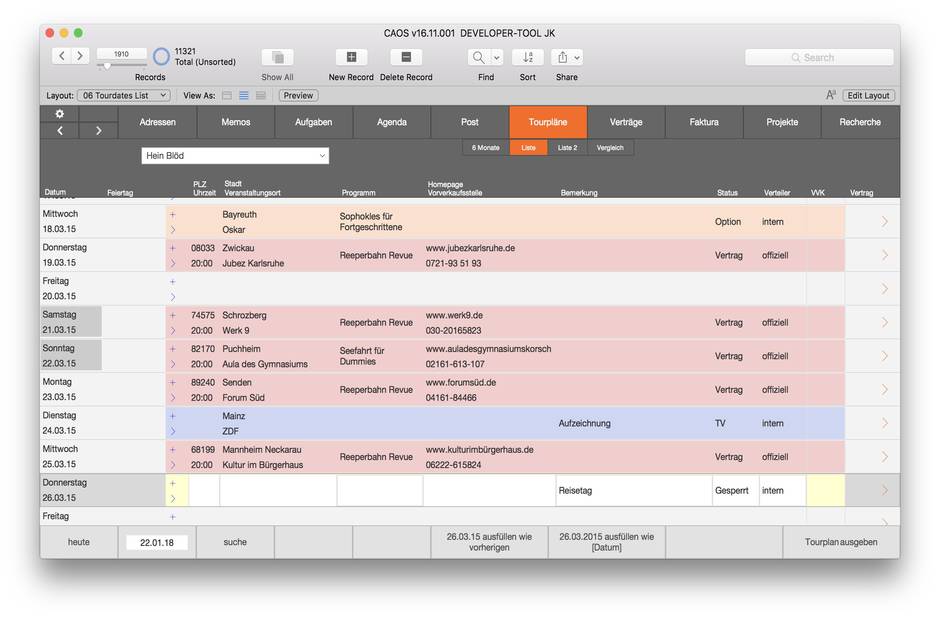
Task: Click plus icon in Sonntag 22.03.15 row
Action: point(173,348)
